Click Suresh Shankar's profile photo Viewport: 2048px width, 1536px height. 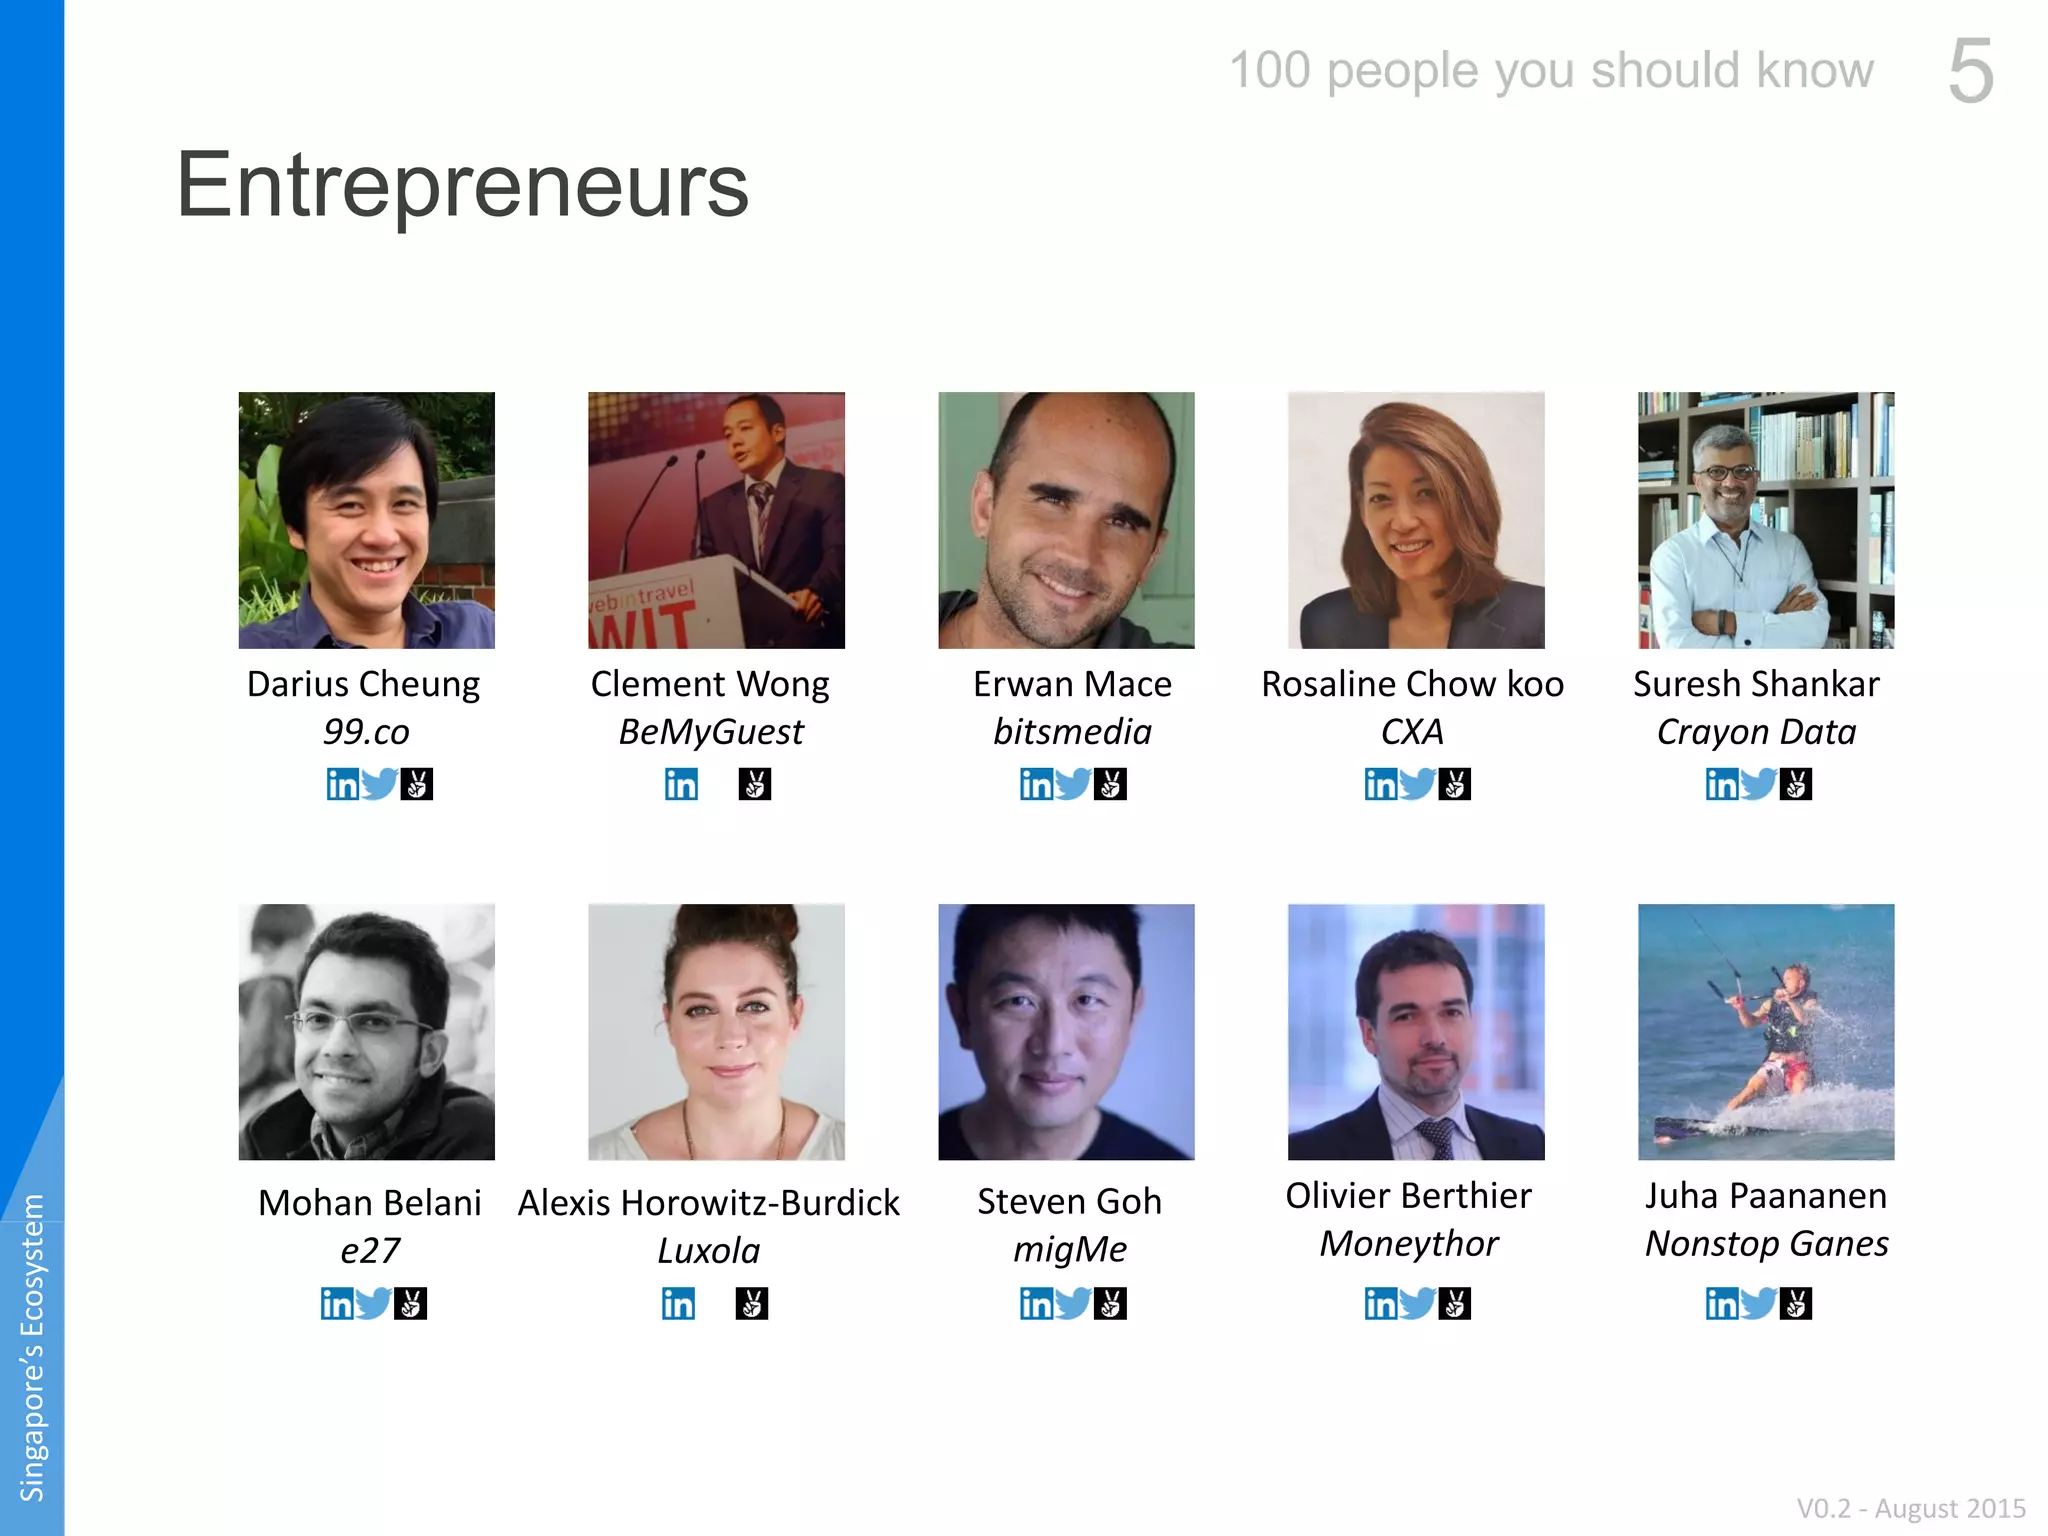point(1766,520)
